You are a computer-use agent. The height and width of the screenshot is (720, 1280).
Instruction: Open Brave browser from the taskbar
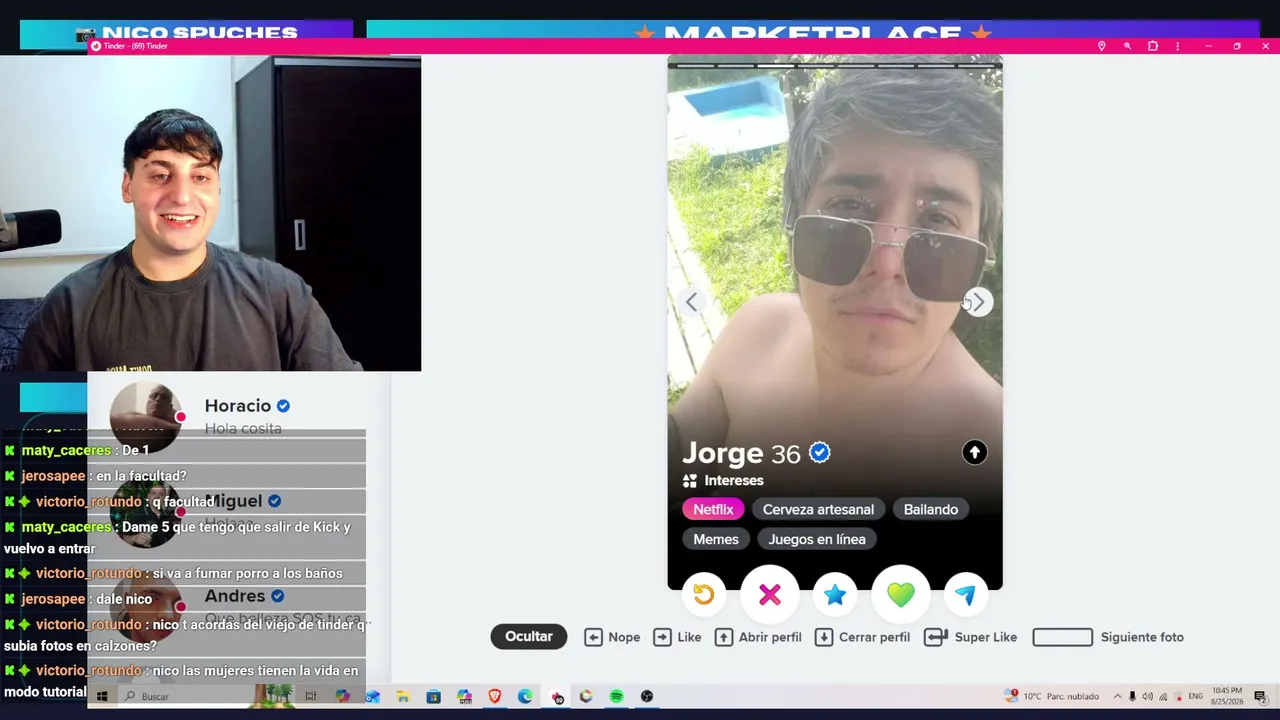pyautogui.click(x=495, y=696)
